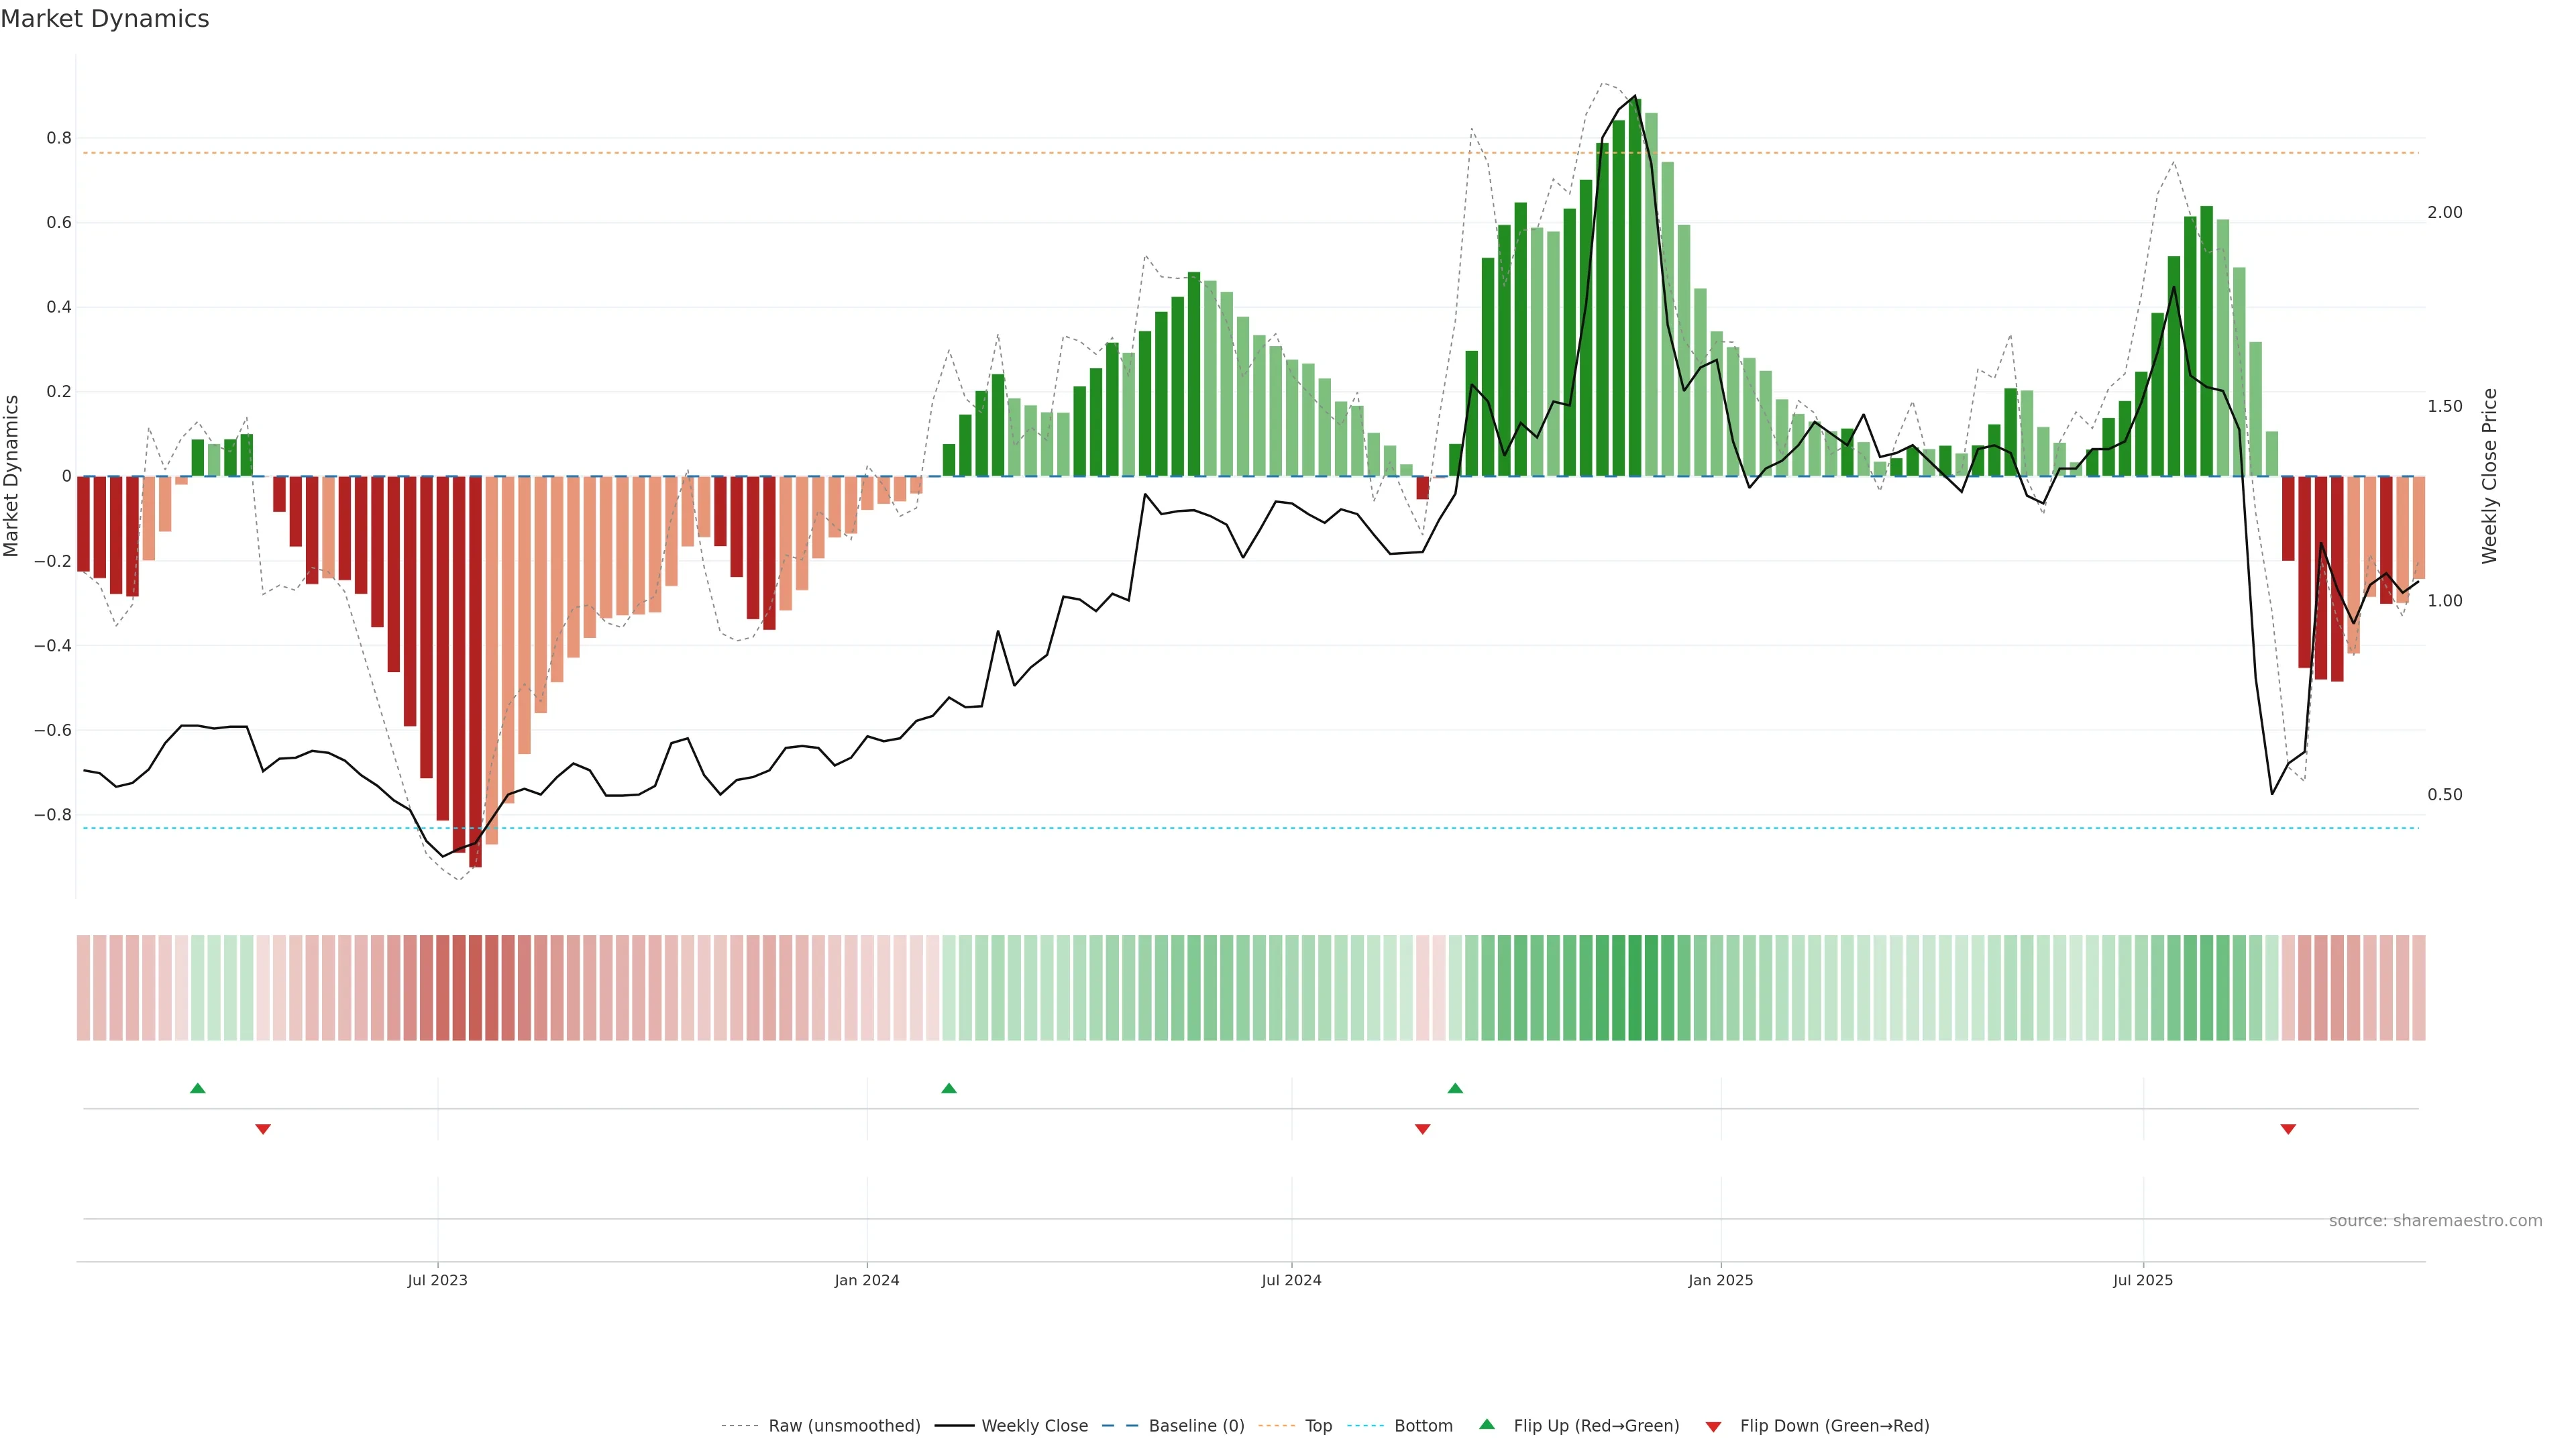
Task: Click the Jul 2023 x-axis label
Action: pyautogui.click(x=437, y=1280)
